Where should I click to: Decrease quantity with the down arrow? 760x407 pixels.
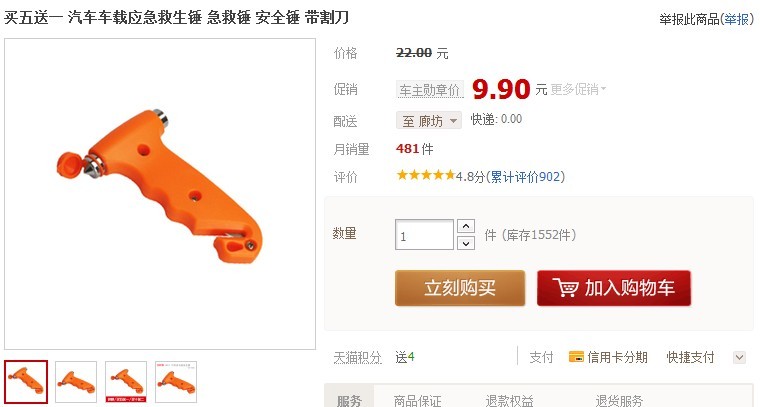466,243
